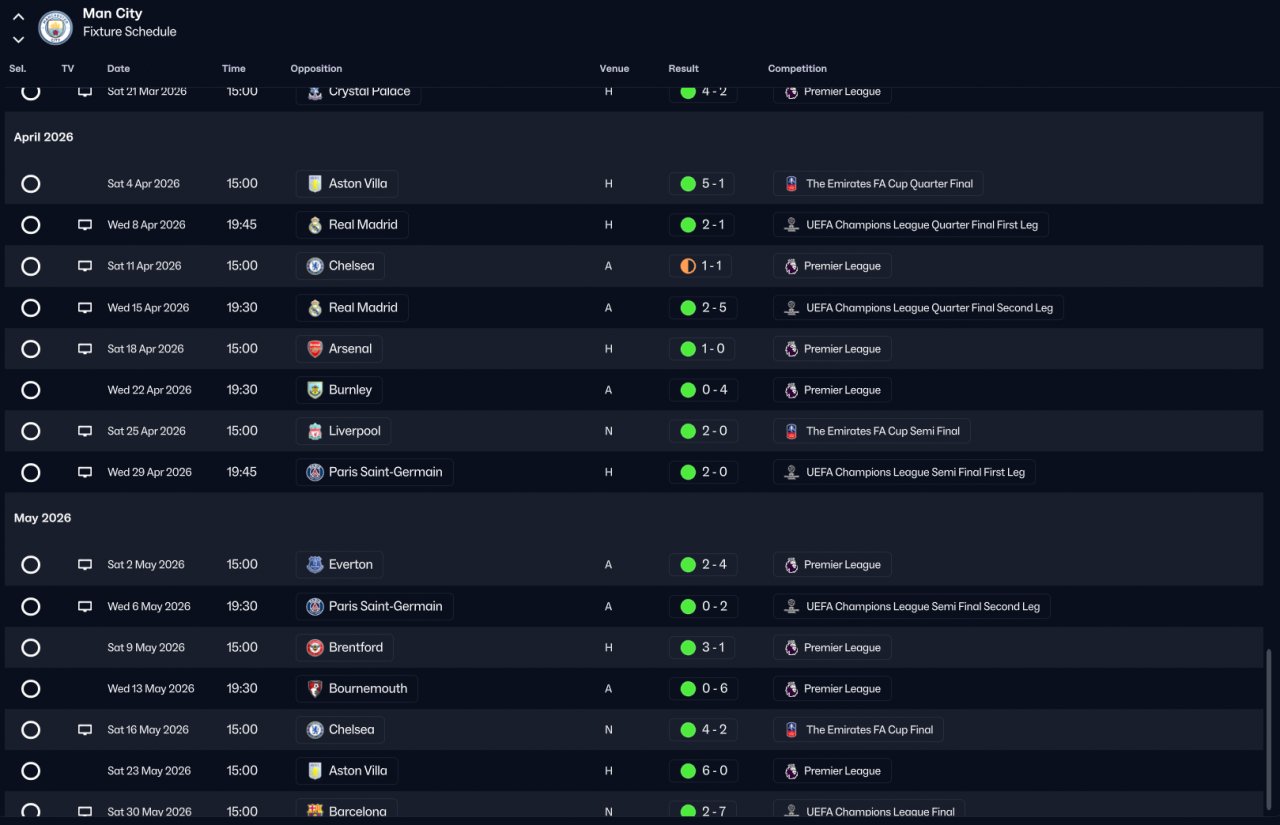This screenshot has width=1280, height=825.
Task: Click the FA Cup Quarter Final competition icon
Action: tap(791, 184)
